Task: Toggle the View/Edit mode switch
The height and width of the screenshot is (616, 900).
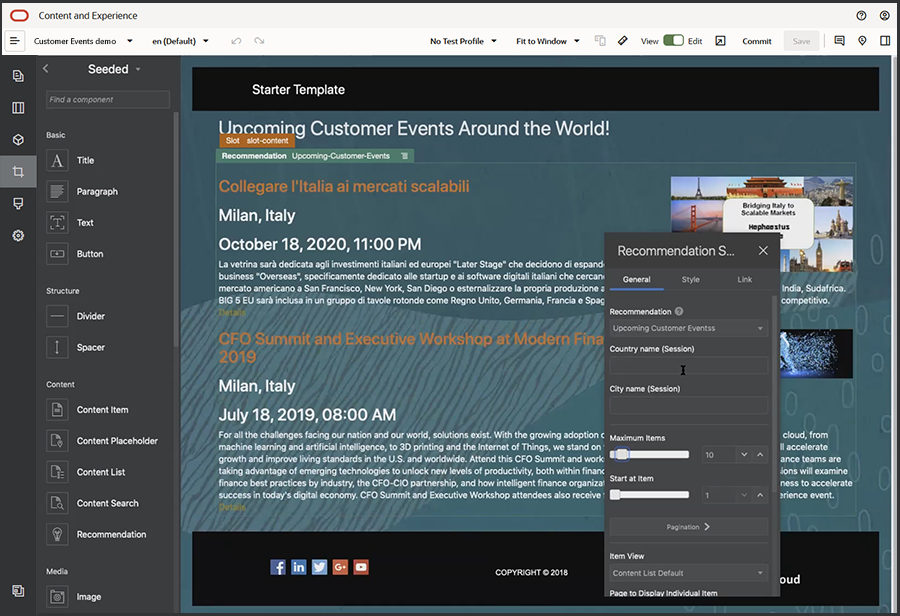Action: [x=673, y=40]
